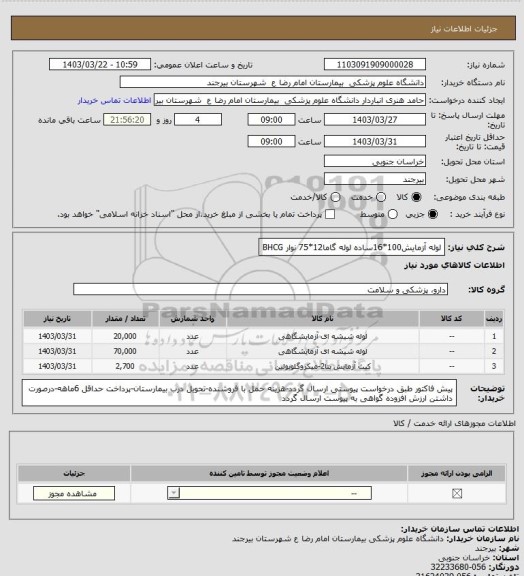Select the جزیی purchase type radio
This screenshot has height=576, width=524.
point(433,214)
